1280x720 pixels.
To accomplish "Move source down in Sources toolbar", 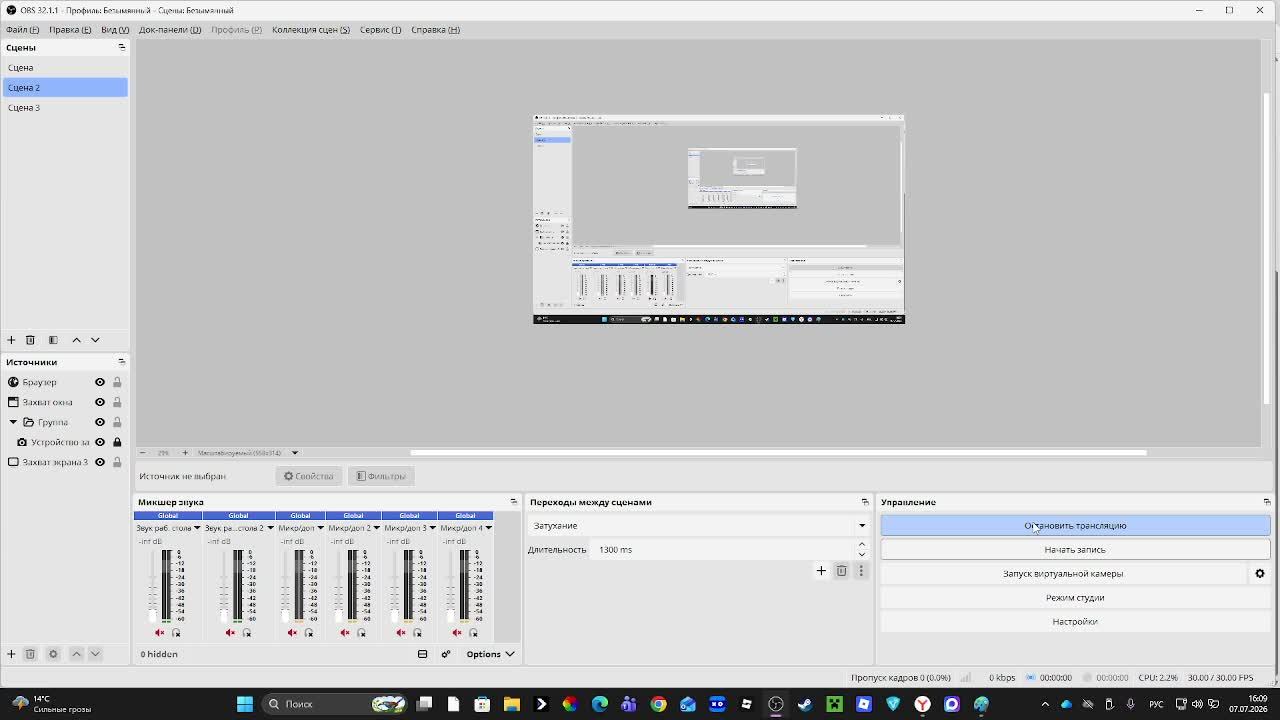I will click(x=95, y=654).
